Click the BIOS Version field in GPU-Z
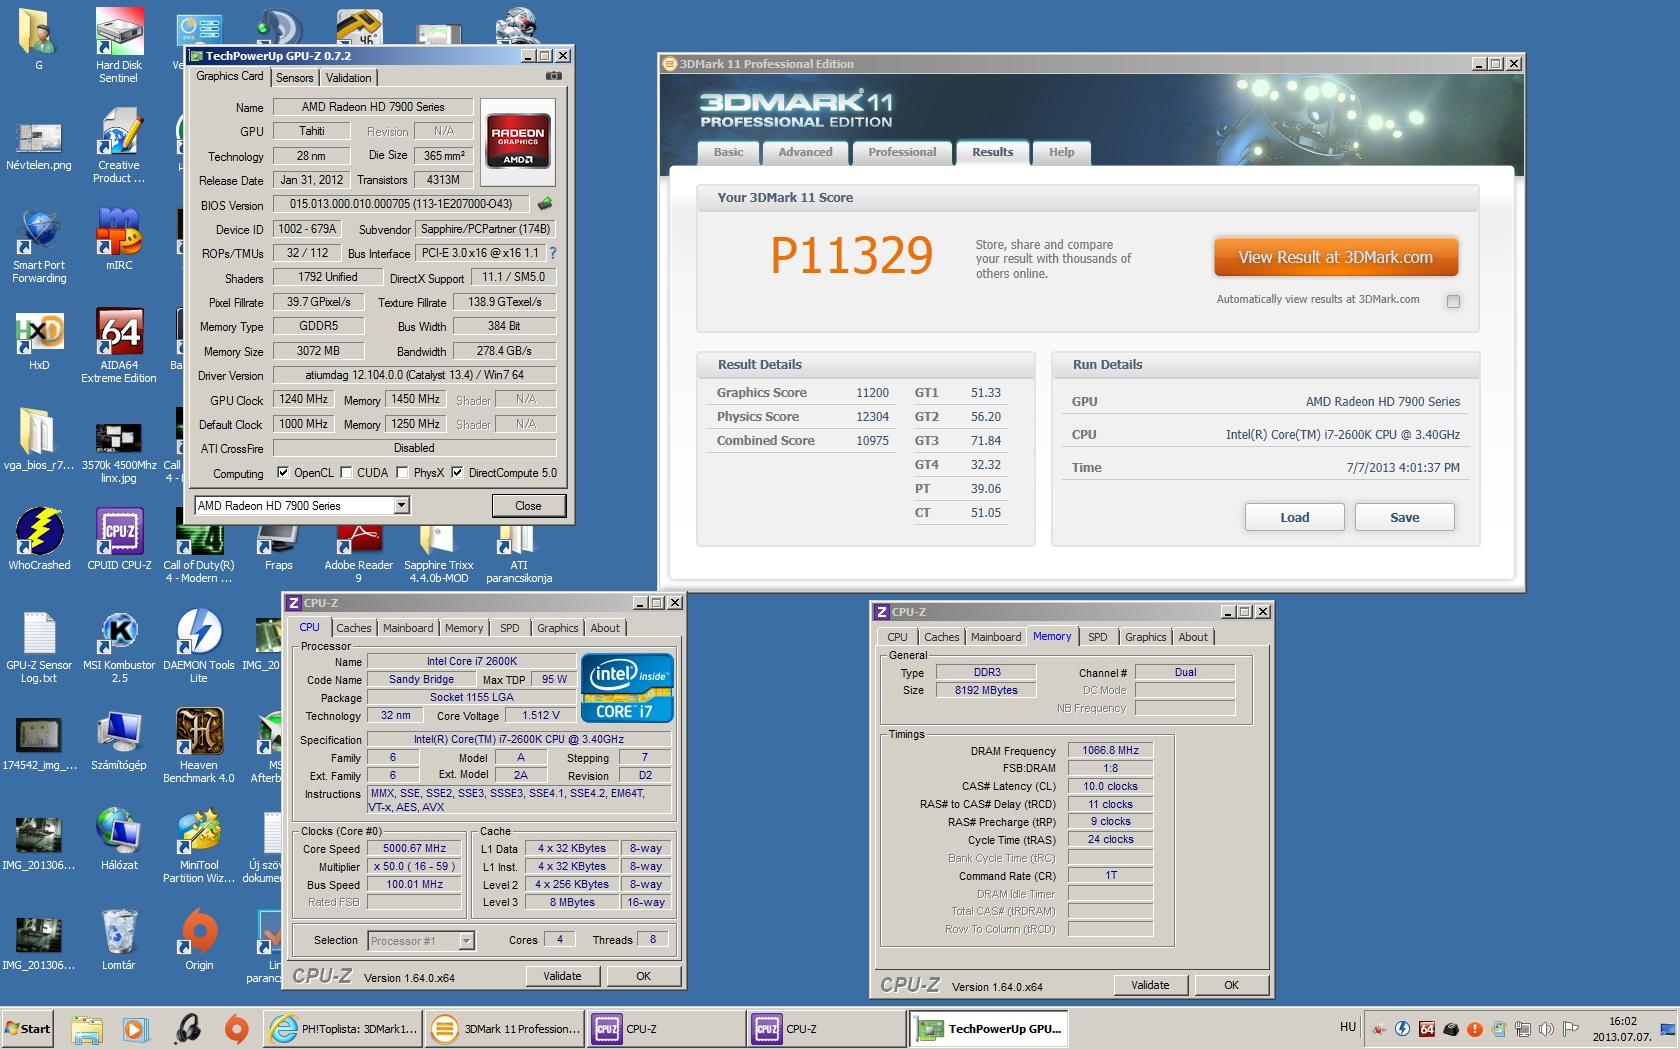1680x1050 pixels. (400, 204)
